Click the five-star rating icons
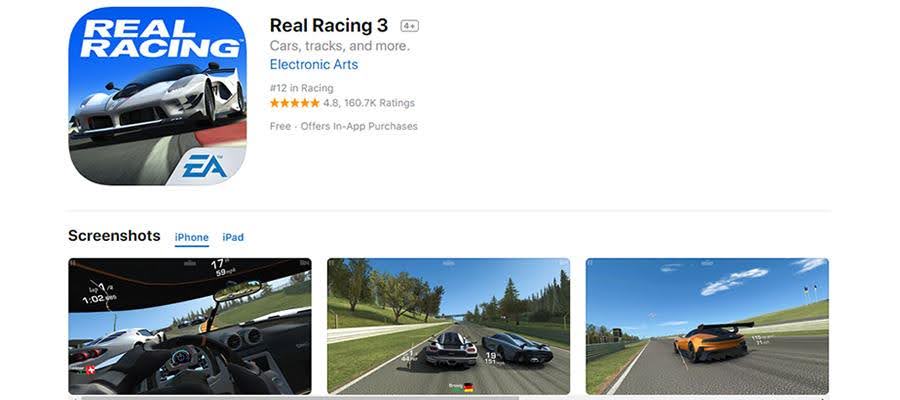The height and width of the screenshot is (400, 900). (x=294, y=103)
